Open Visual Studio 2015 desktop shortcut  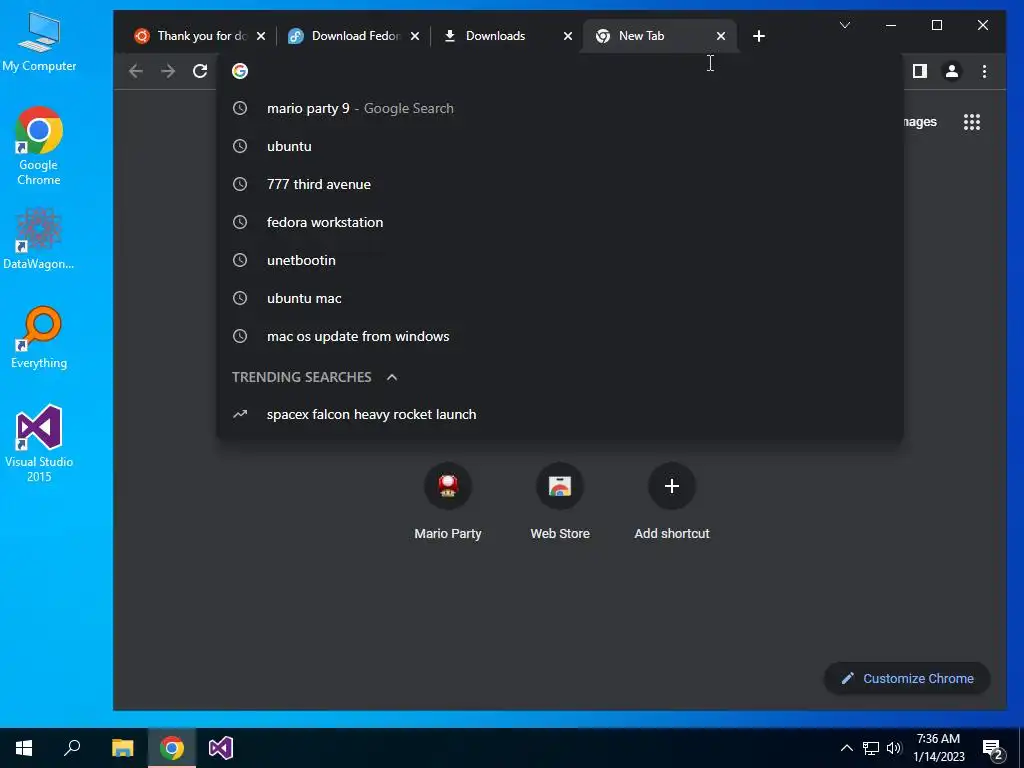coord(39,444)
